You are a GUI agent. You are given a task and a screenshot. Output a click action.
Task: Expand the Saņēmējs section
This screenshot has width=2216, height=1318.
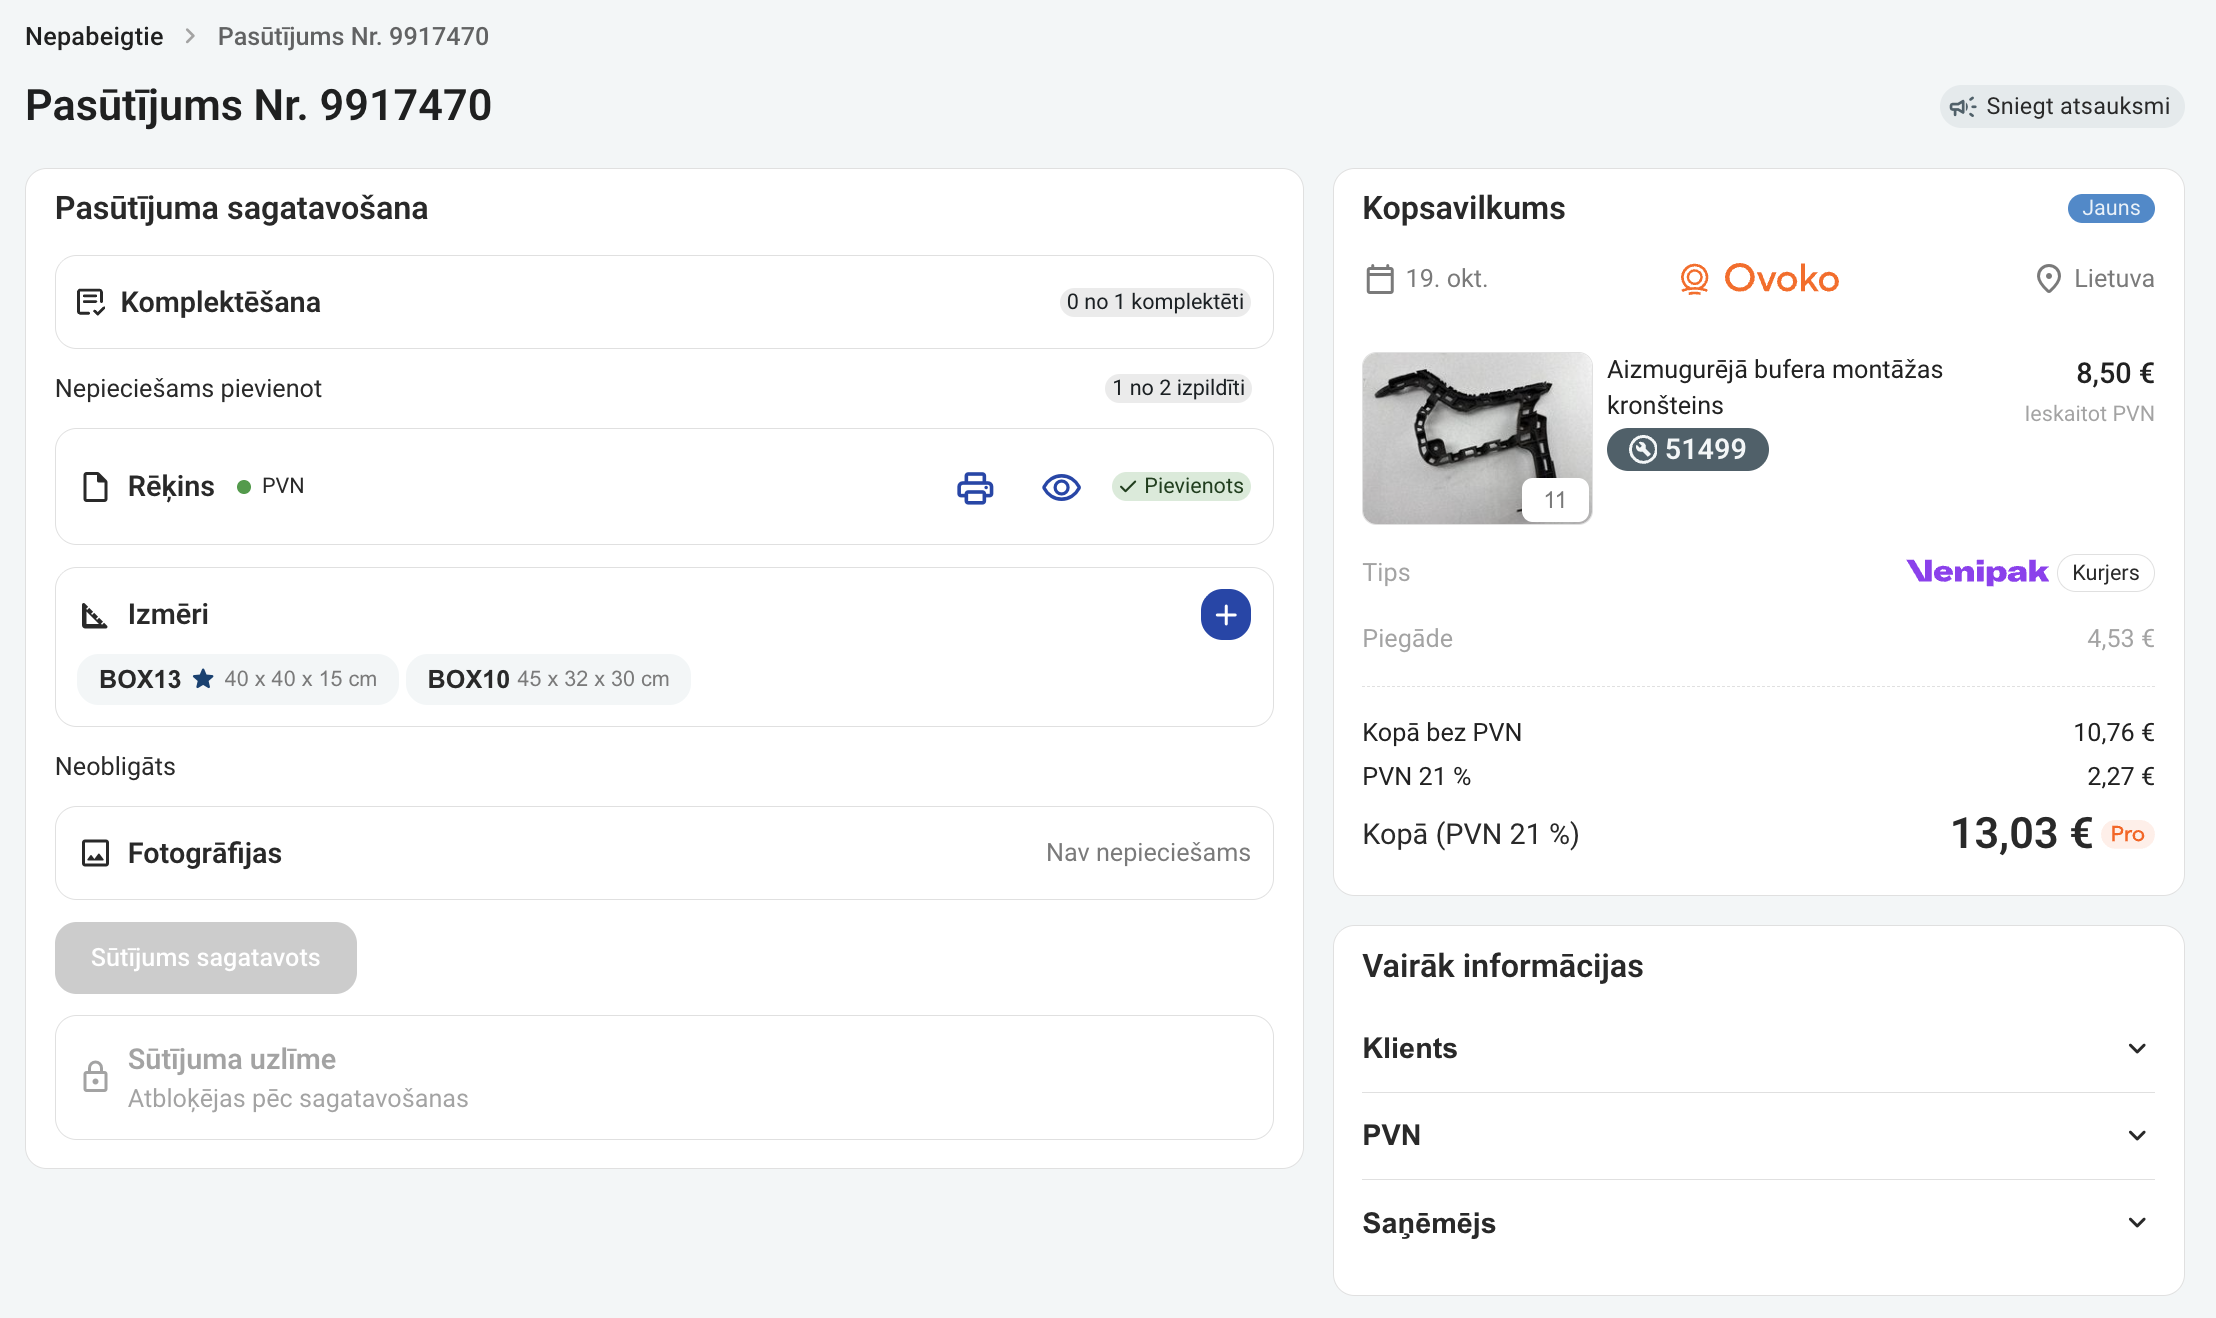tap(1758, 1223)
